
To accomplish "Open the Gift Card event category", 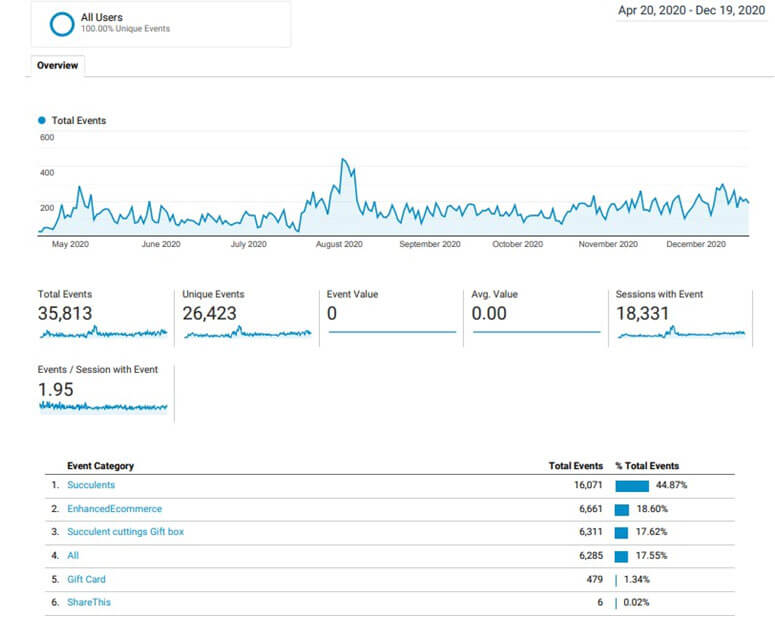I will [86, 579].
